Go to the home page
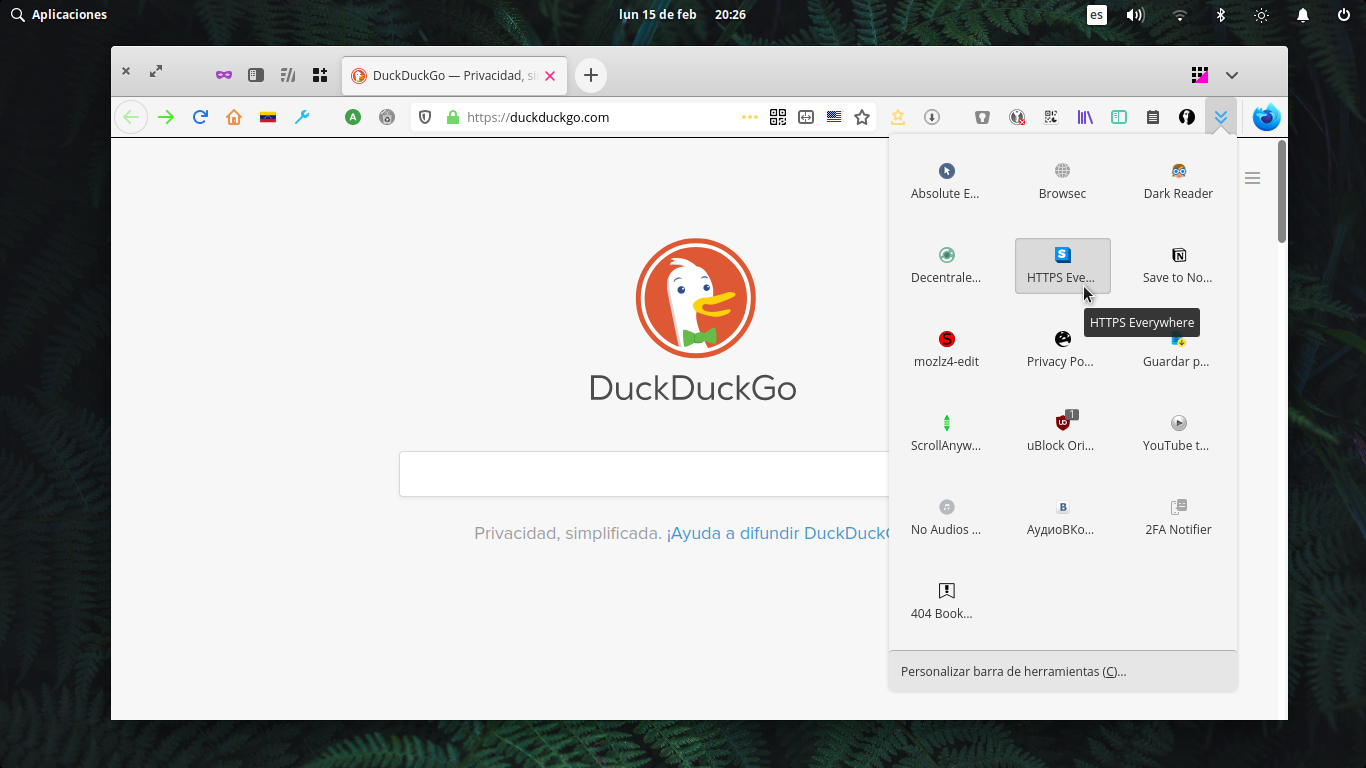The height and width of the screenshot is (768, 1366). [234, 117]
